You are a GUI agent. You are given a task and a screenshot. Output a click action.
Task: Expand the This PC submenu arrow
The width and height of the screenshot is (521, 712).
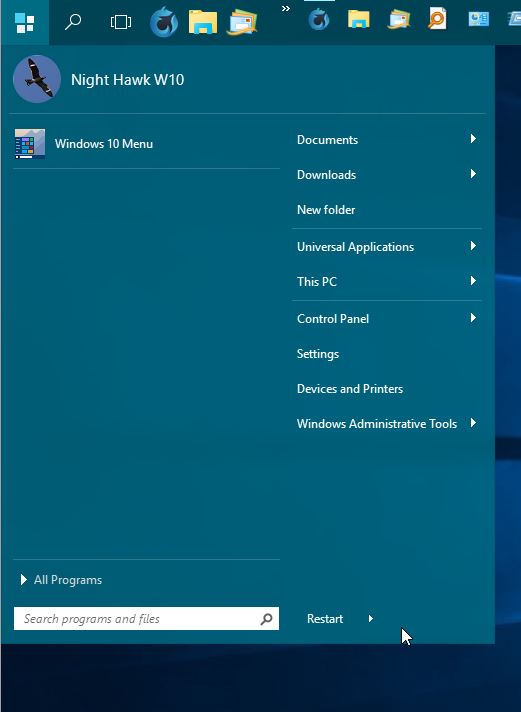[x=473, y=281]
